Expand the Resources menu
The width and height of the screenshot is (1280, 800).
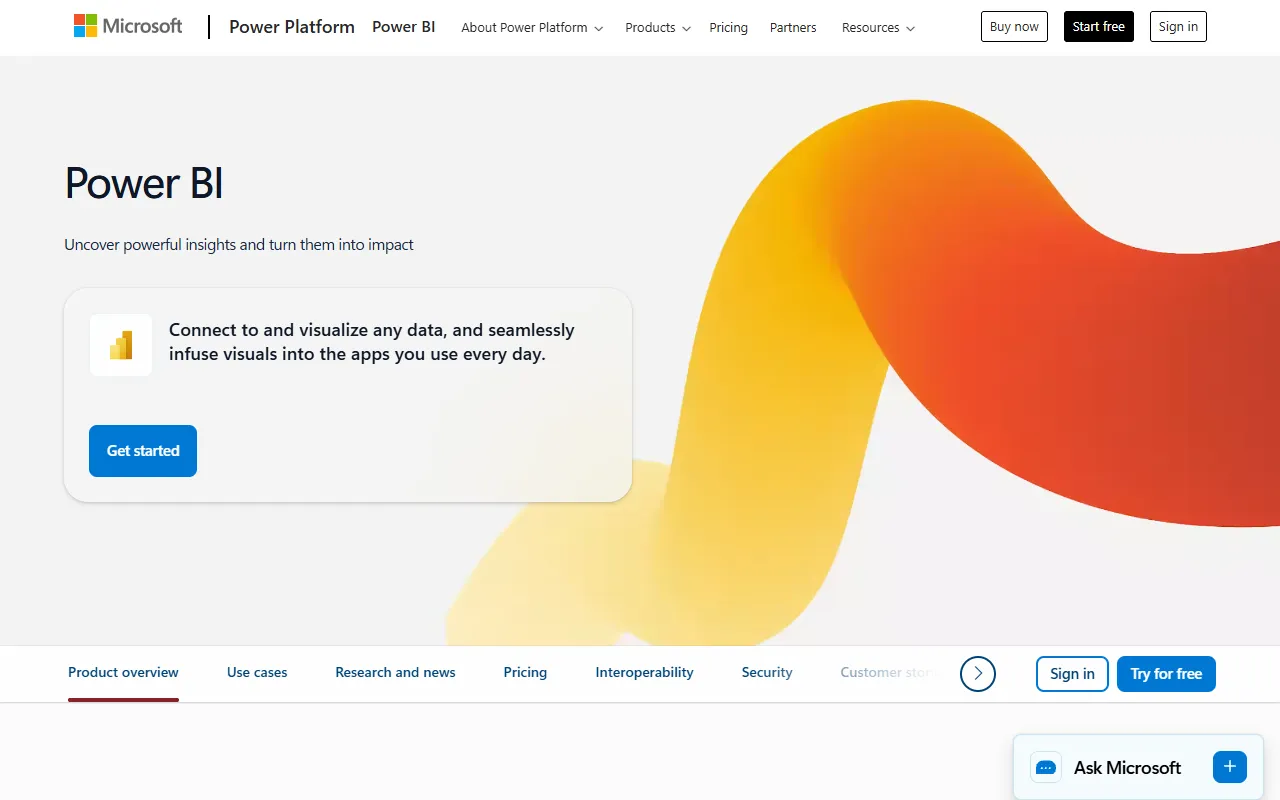877,28
